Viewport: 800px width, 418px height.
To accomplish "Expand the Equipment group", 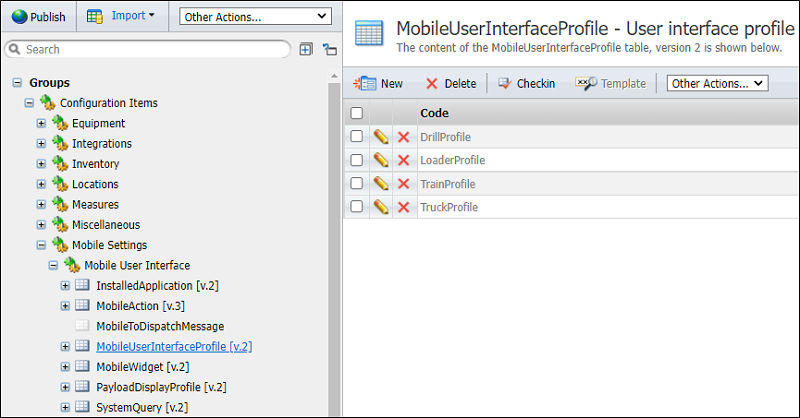I will (x=41, y=123).
